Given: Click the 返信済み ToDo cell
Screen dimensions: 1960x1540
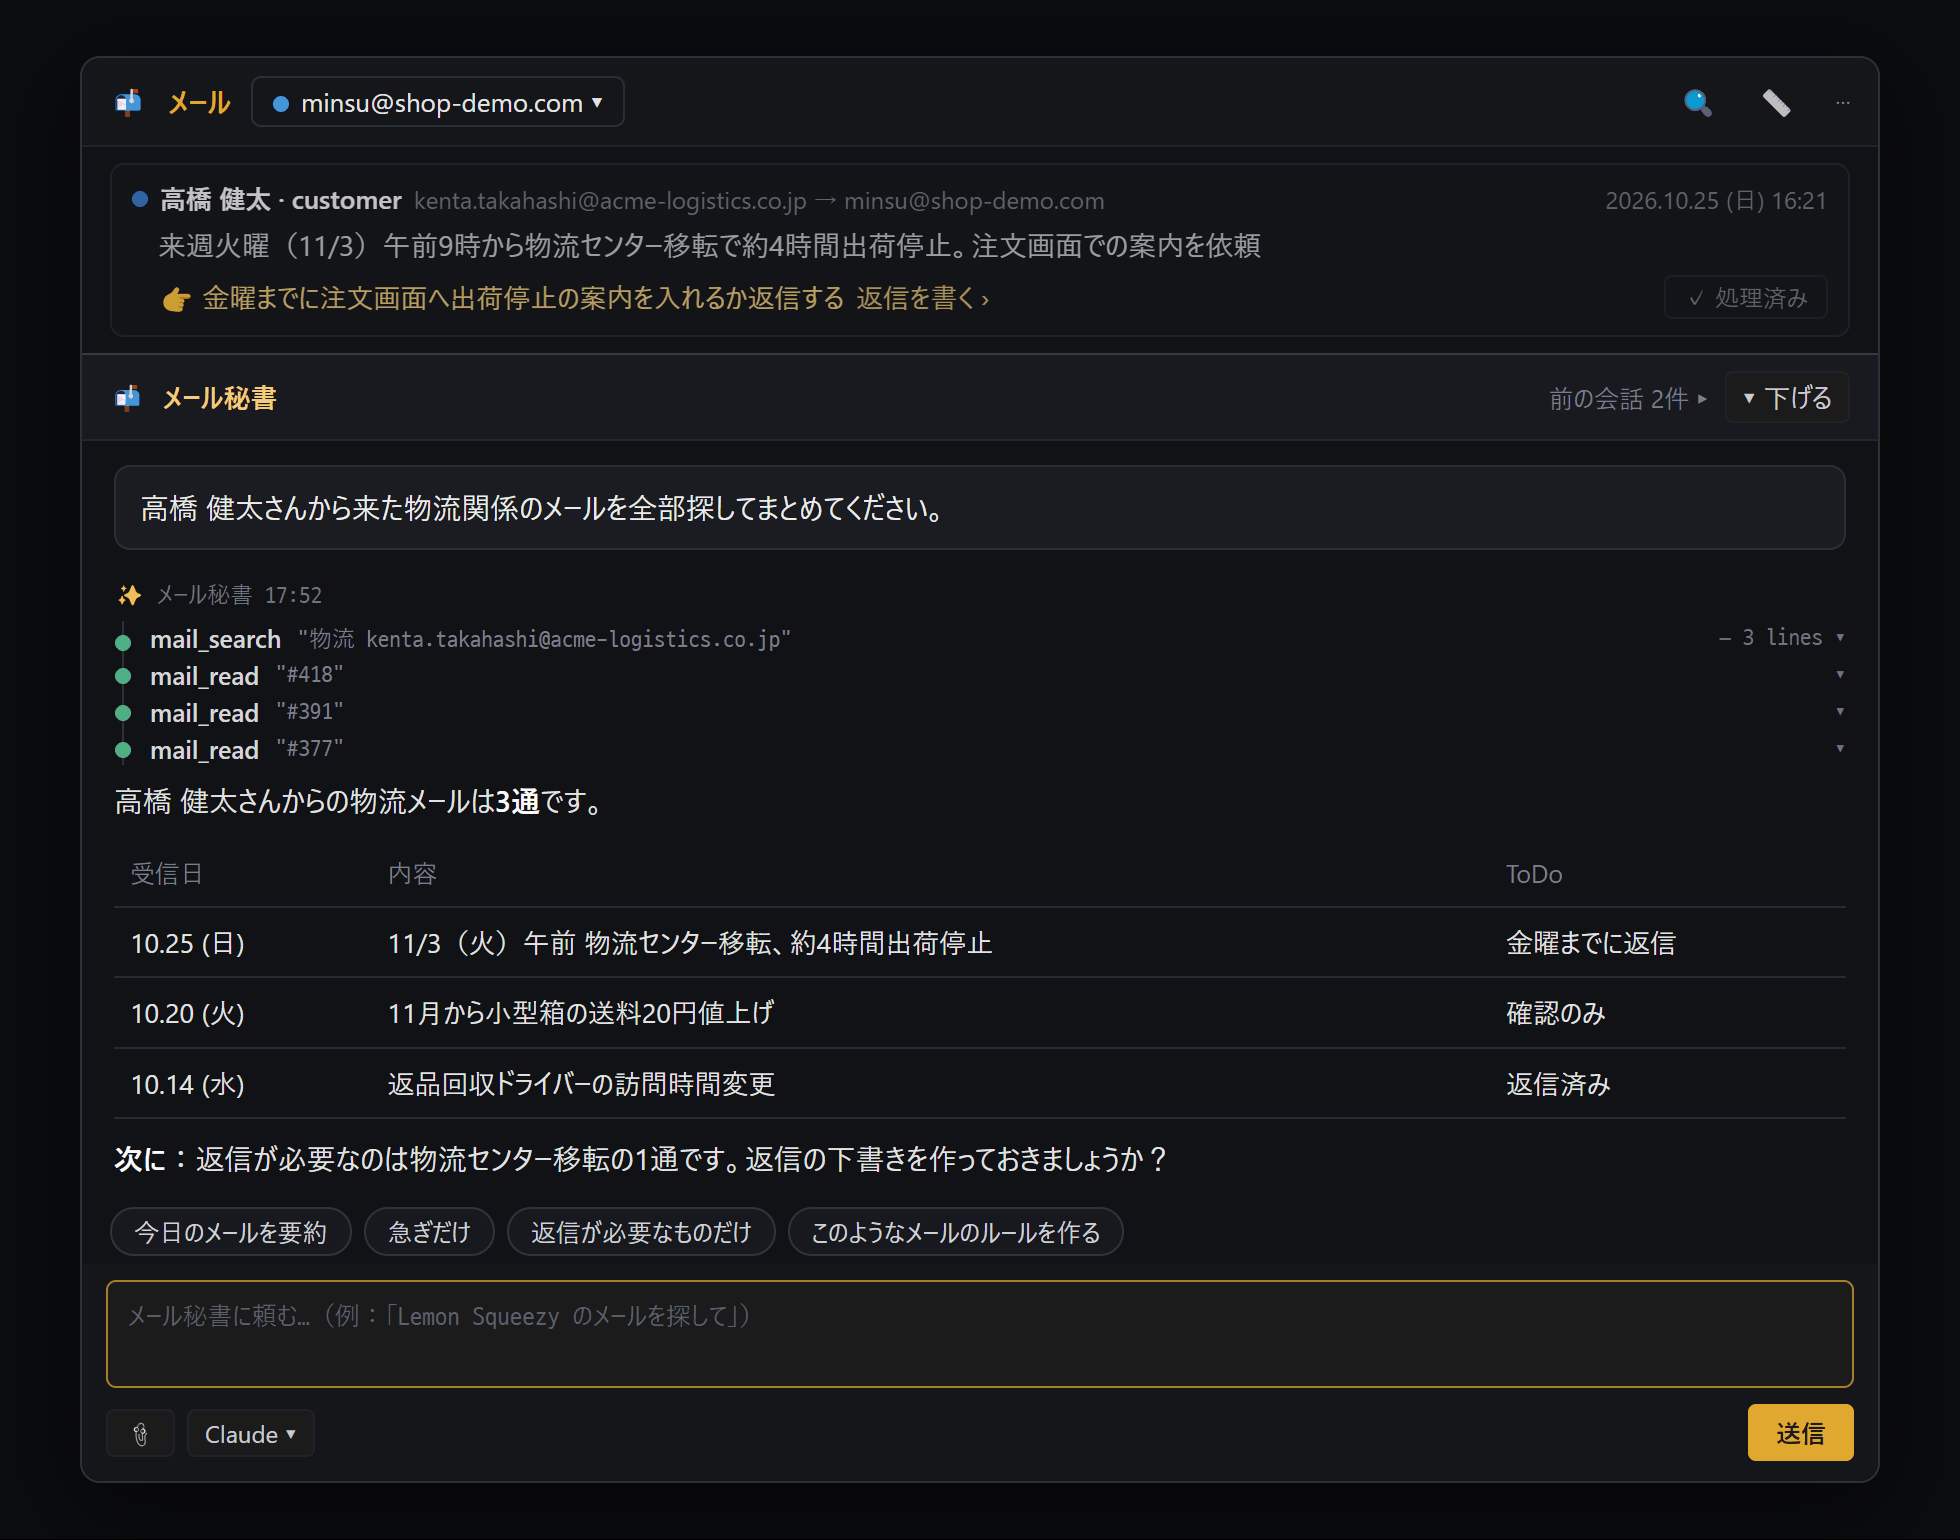Looking at the screenshot, I should point(1558,1084).
